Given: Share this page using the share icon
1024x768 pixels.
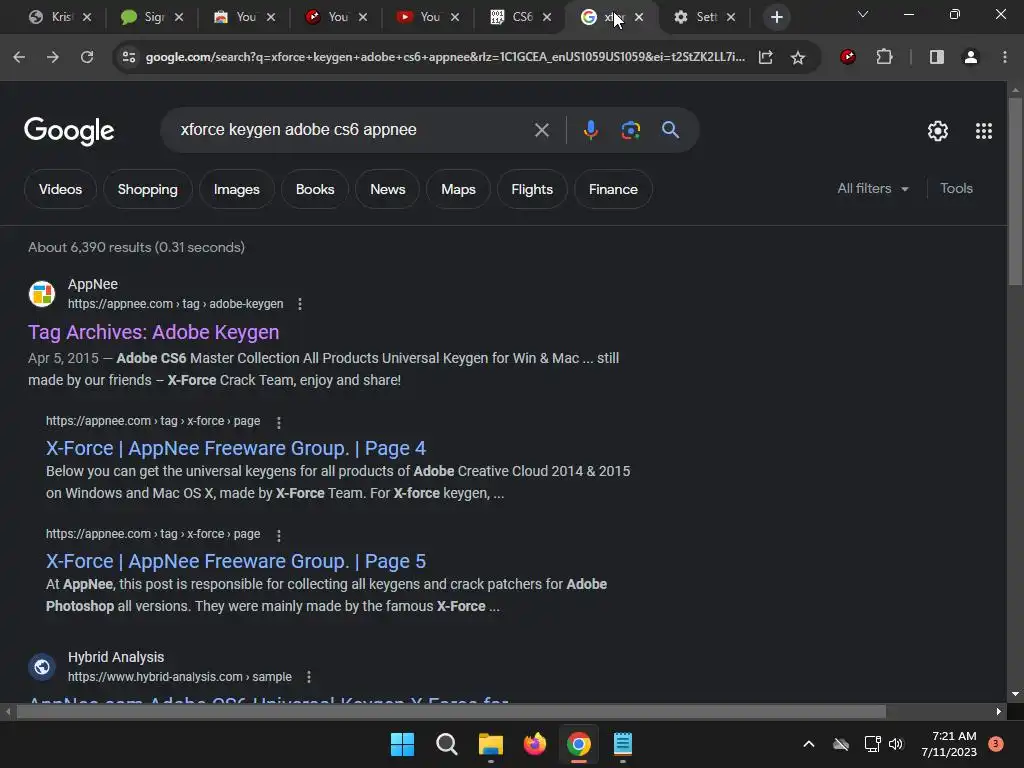Looking at the screenshot, I should click(765, 57).
